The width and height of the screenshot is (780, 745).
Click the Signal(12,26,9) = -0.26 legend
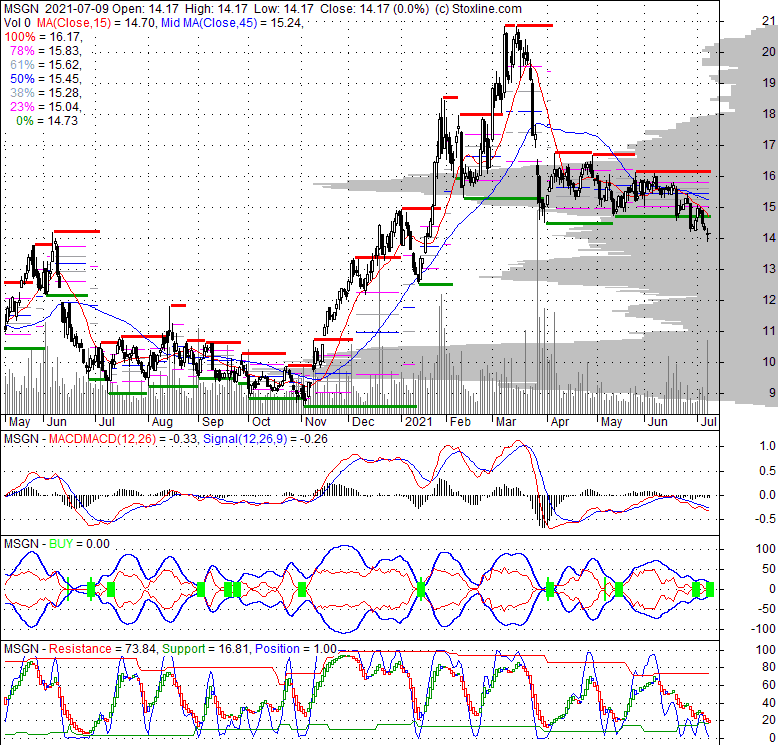point(265,439)
